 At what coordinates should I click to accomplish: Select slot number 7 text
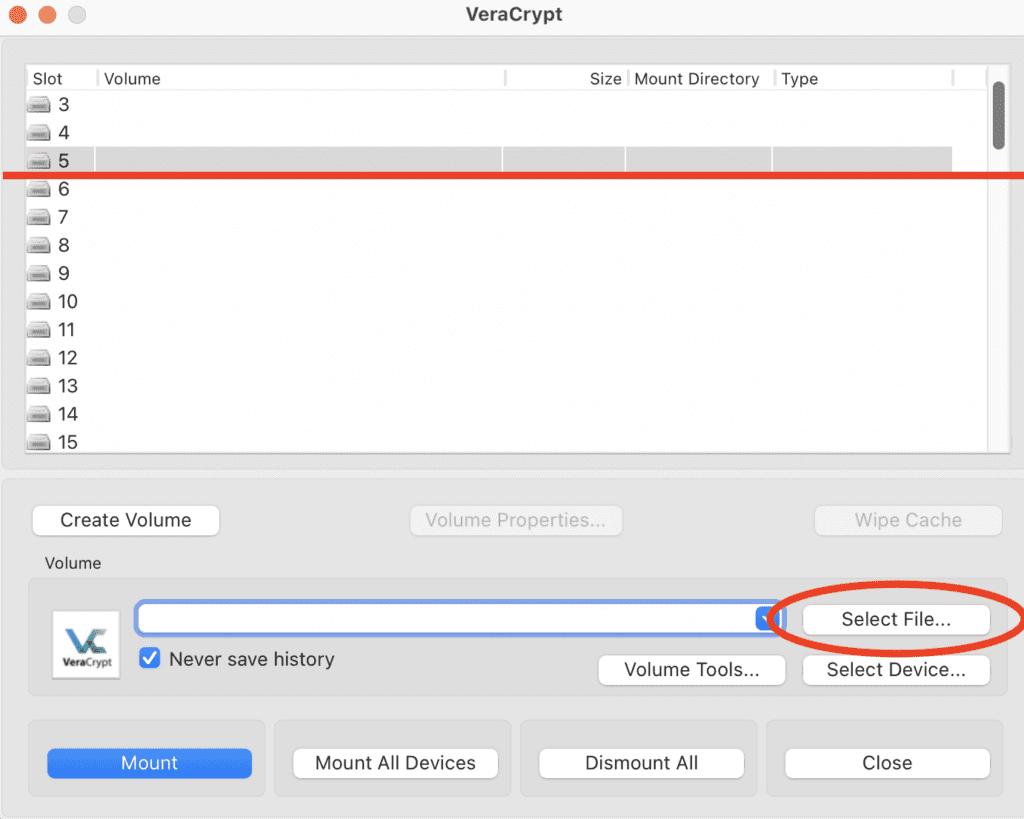click(x=63, y=217)
